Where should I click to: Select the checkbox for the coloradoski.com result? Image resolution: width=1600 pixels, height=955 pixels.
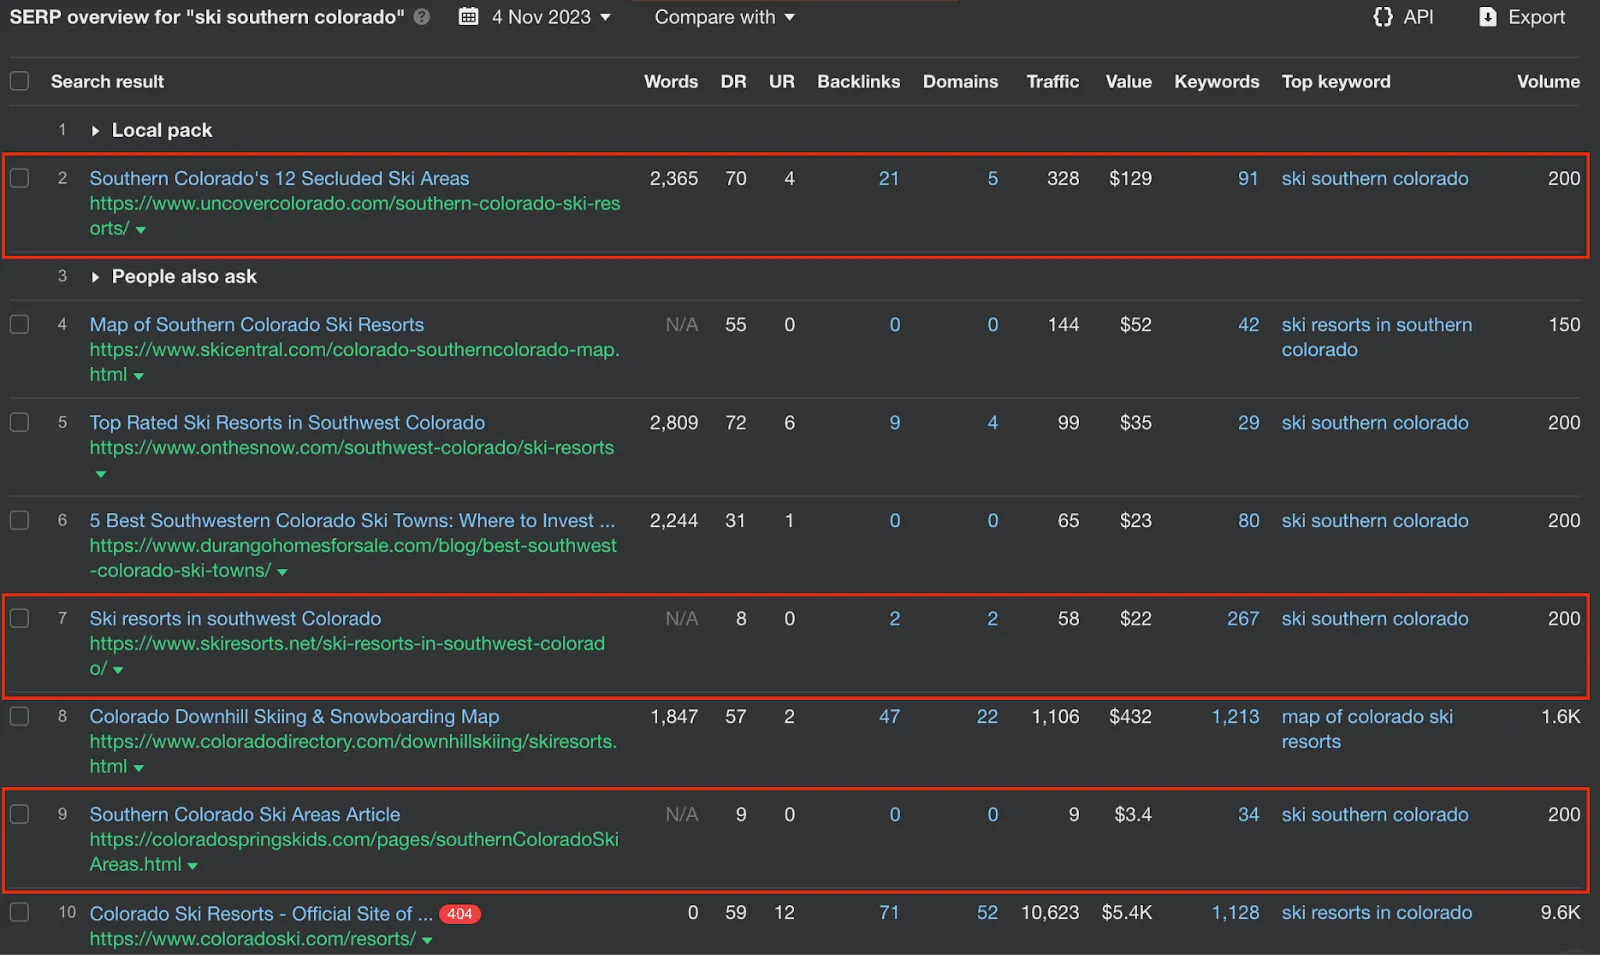(x=19, y=913)
